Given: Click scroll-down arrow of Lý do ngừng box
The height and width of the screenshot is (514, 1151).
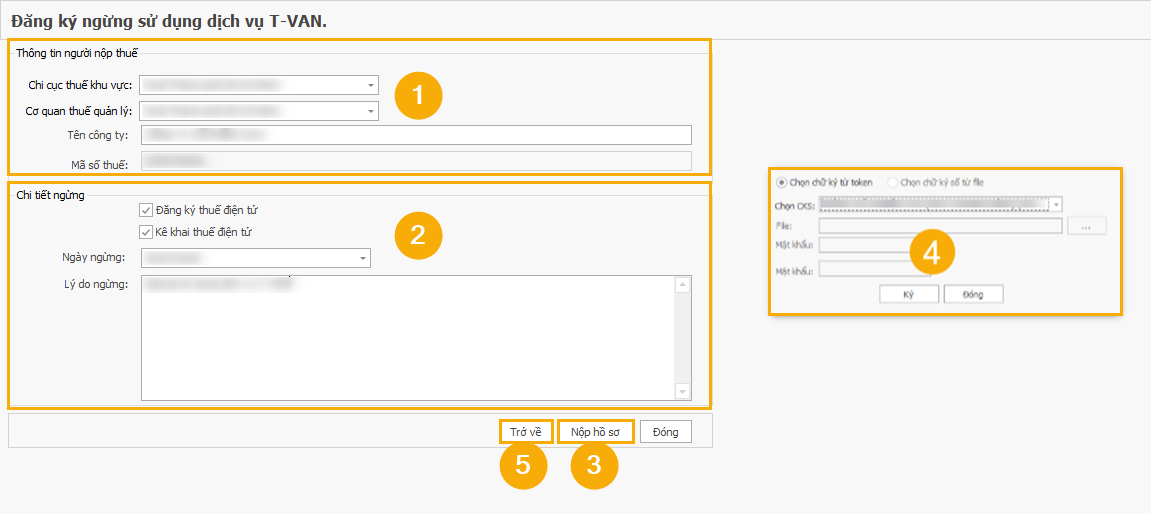Looking at the screenshot, I should (x=683, y=392).
